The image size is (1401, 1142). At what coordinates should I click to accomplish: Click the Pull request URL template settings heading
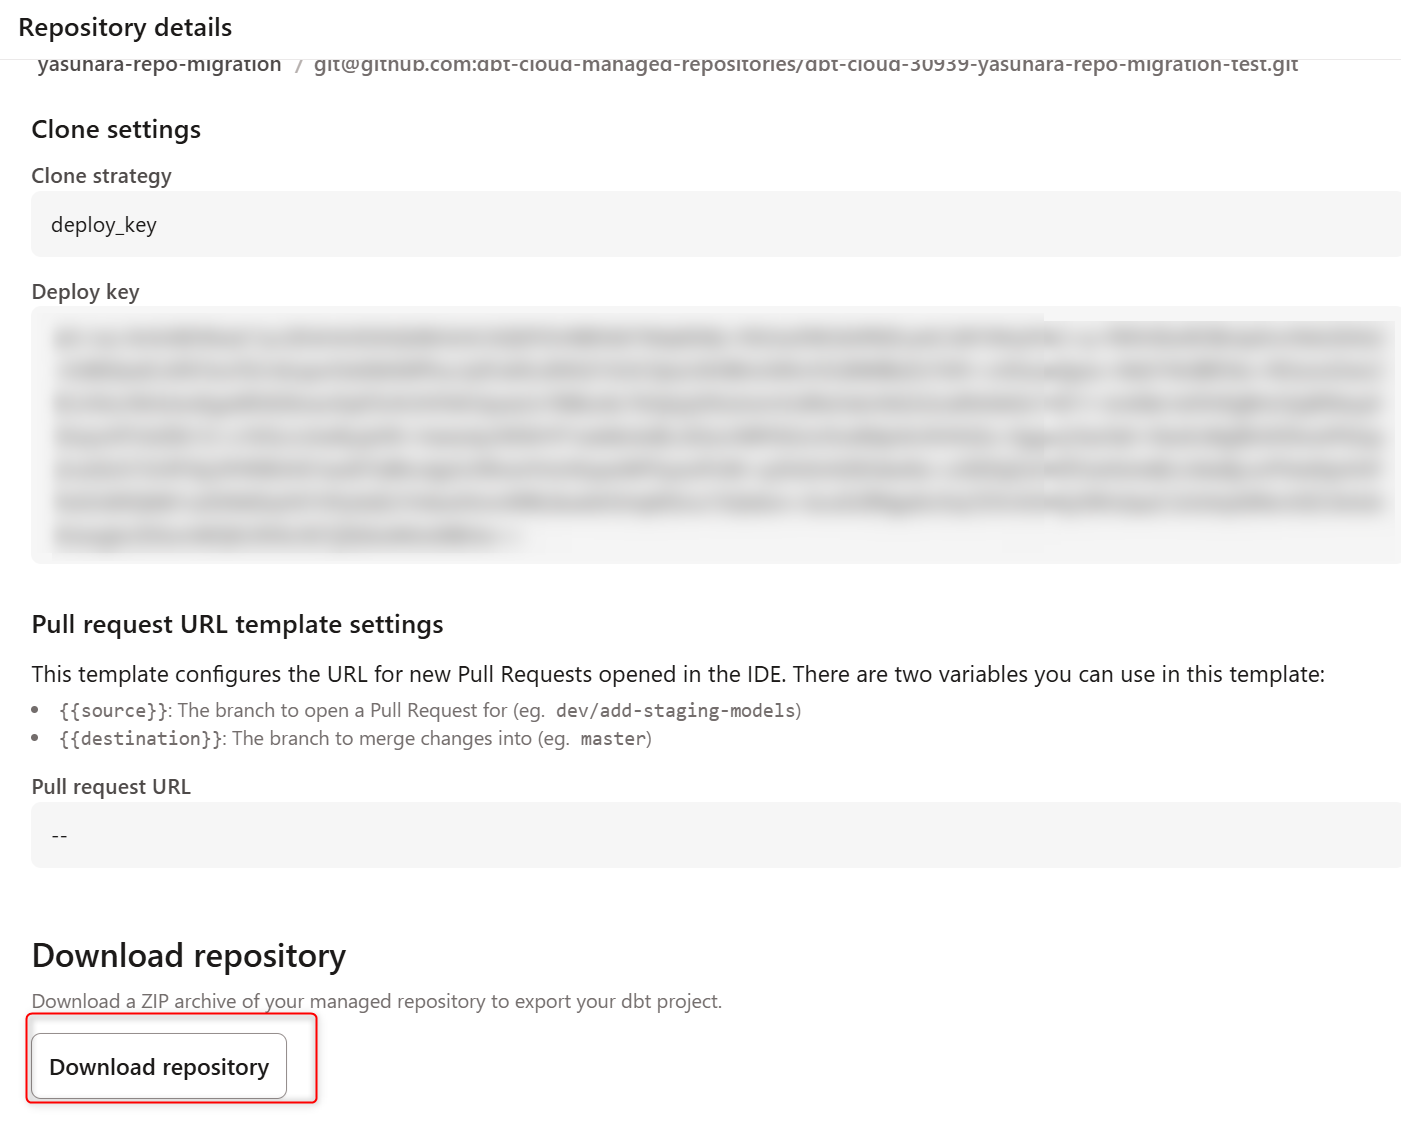237,624
